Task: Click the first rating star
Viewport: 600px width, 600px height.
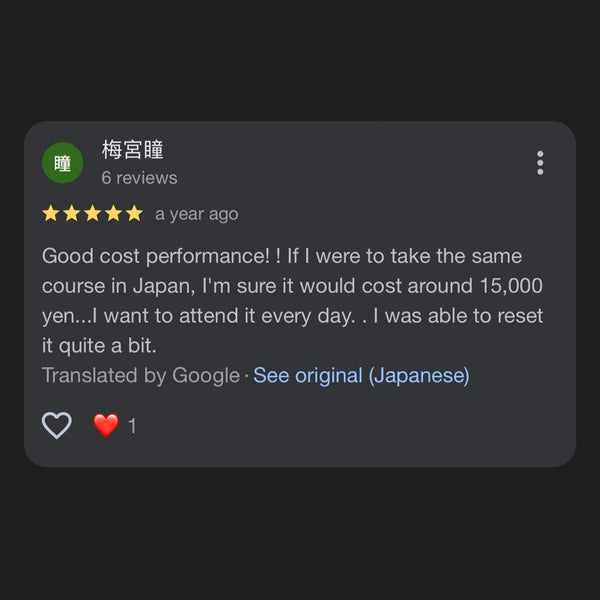Action: [x=51, y=213]
